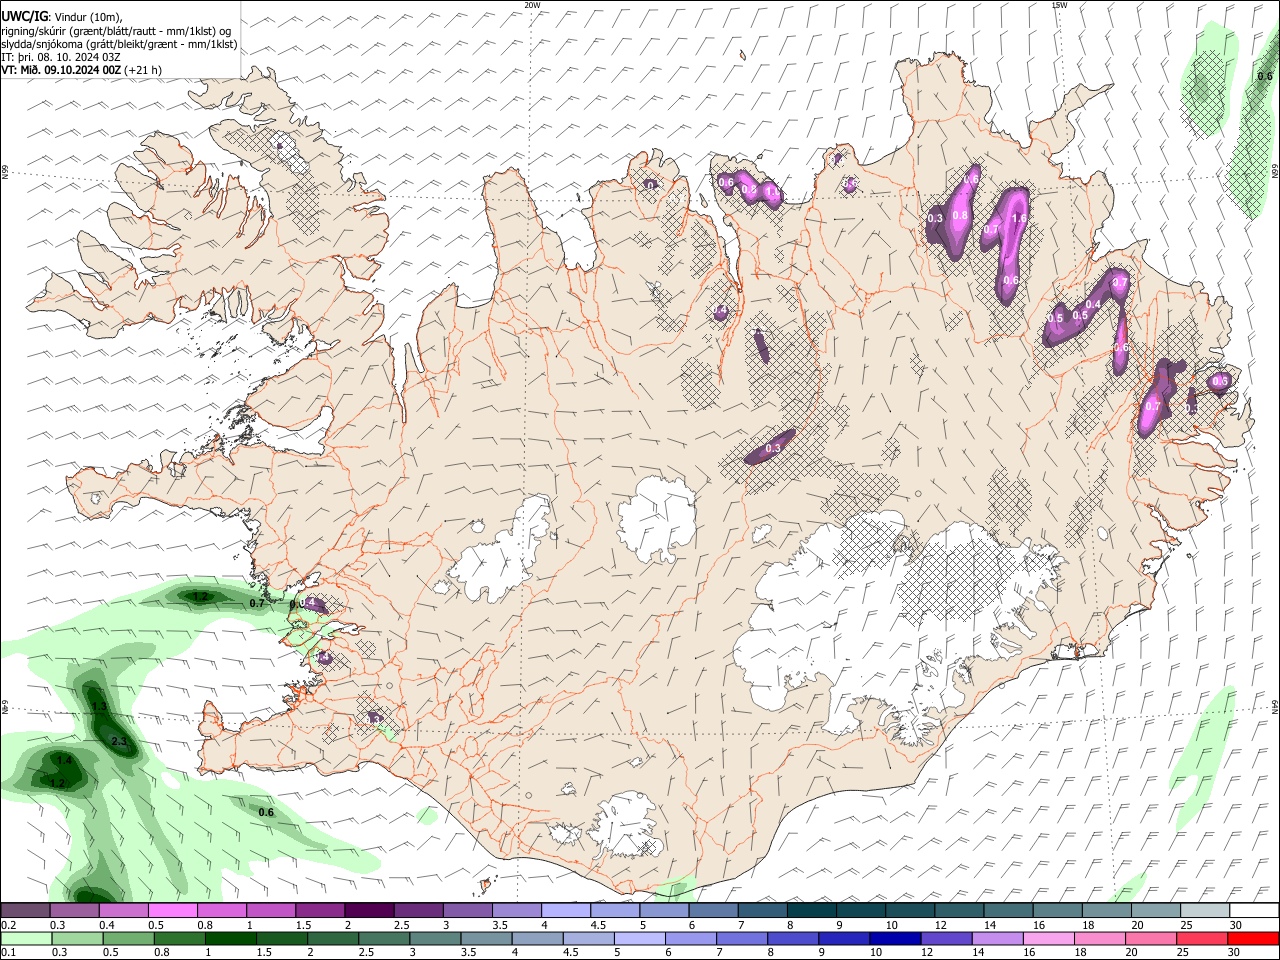Image resolution: width=1280 pixels, height=960 pixels.
Task: Click the '20W' longitude label at top edge
Action: pyautogui.click(x=532, y=4)
